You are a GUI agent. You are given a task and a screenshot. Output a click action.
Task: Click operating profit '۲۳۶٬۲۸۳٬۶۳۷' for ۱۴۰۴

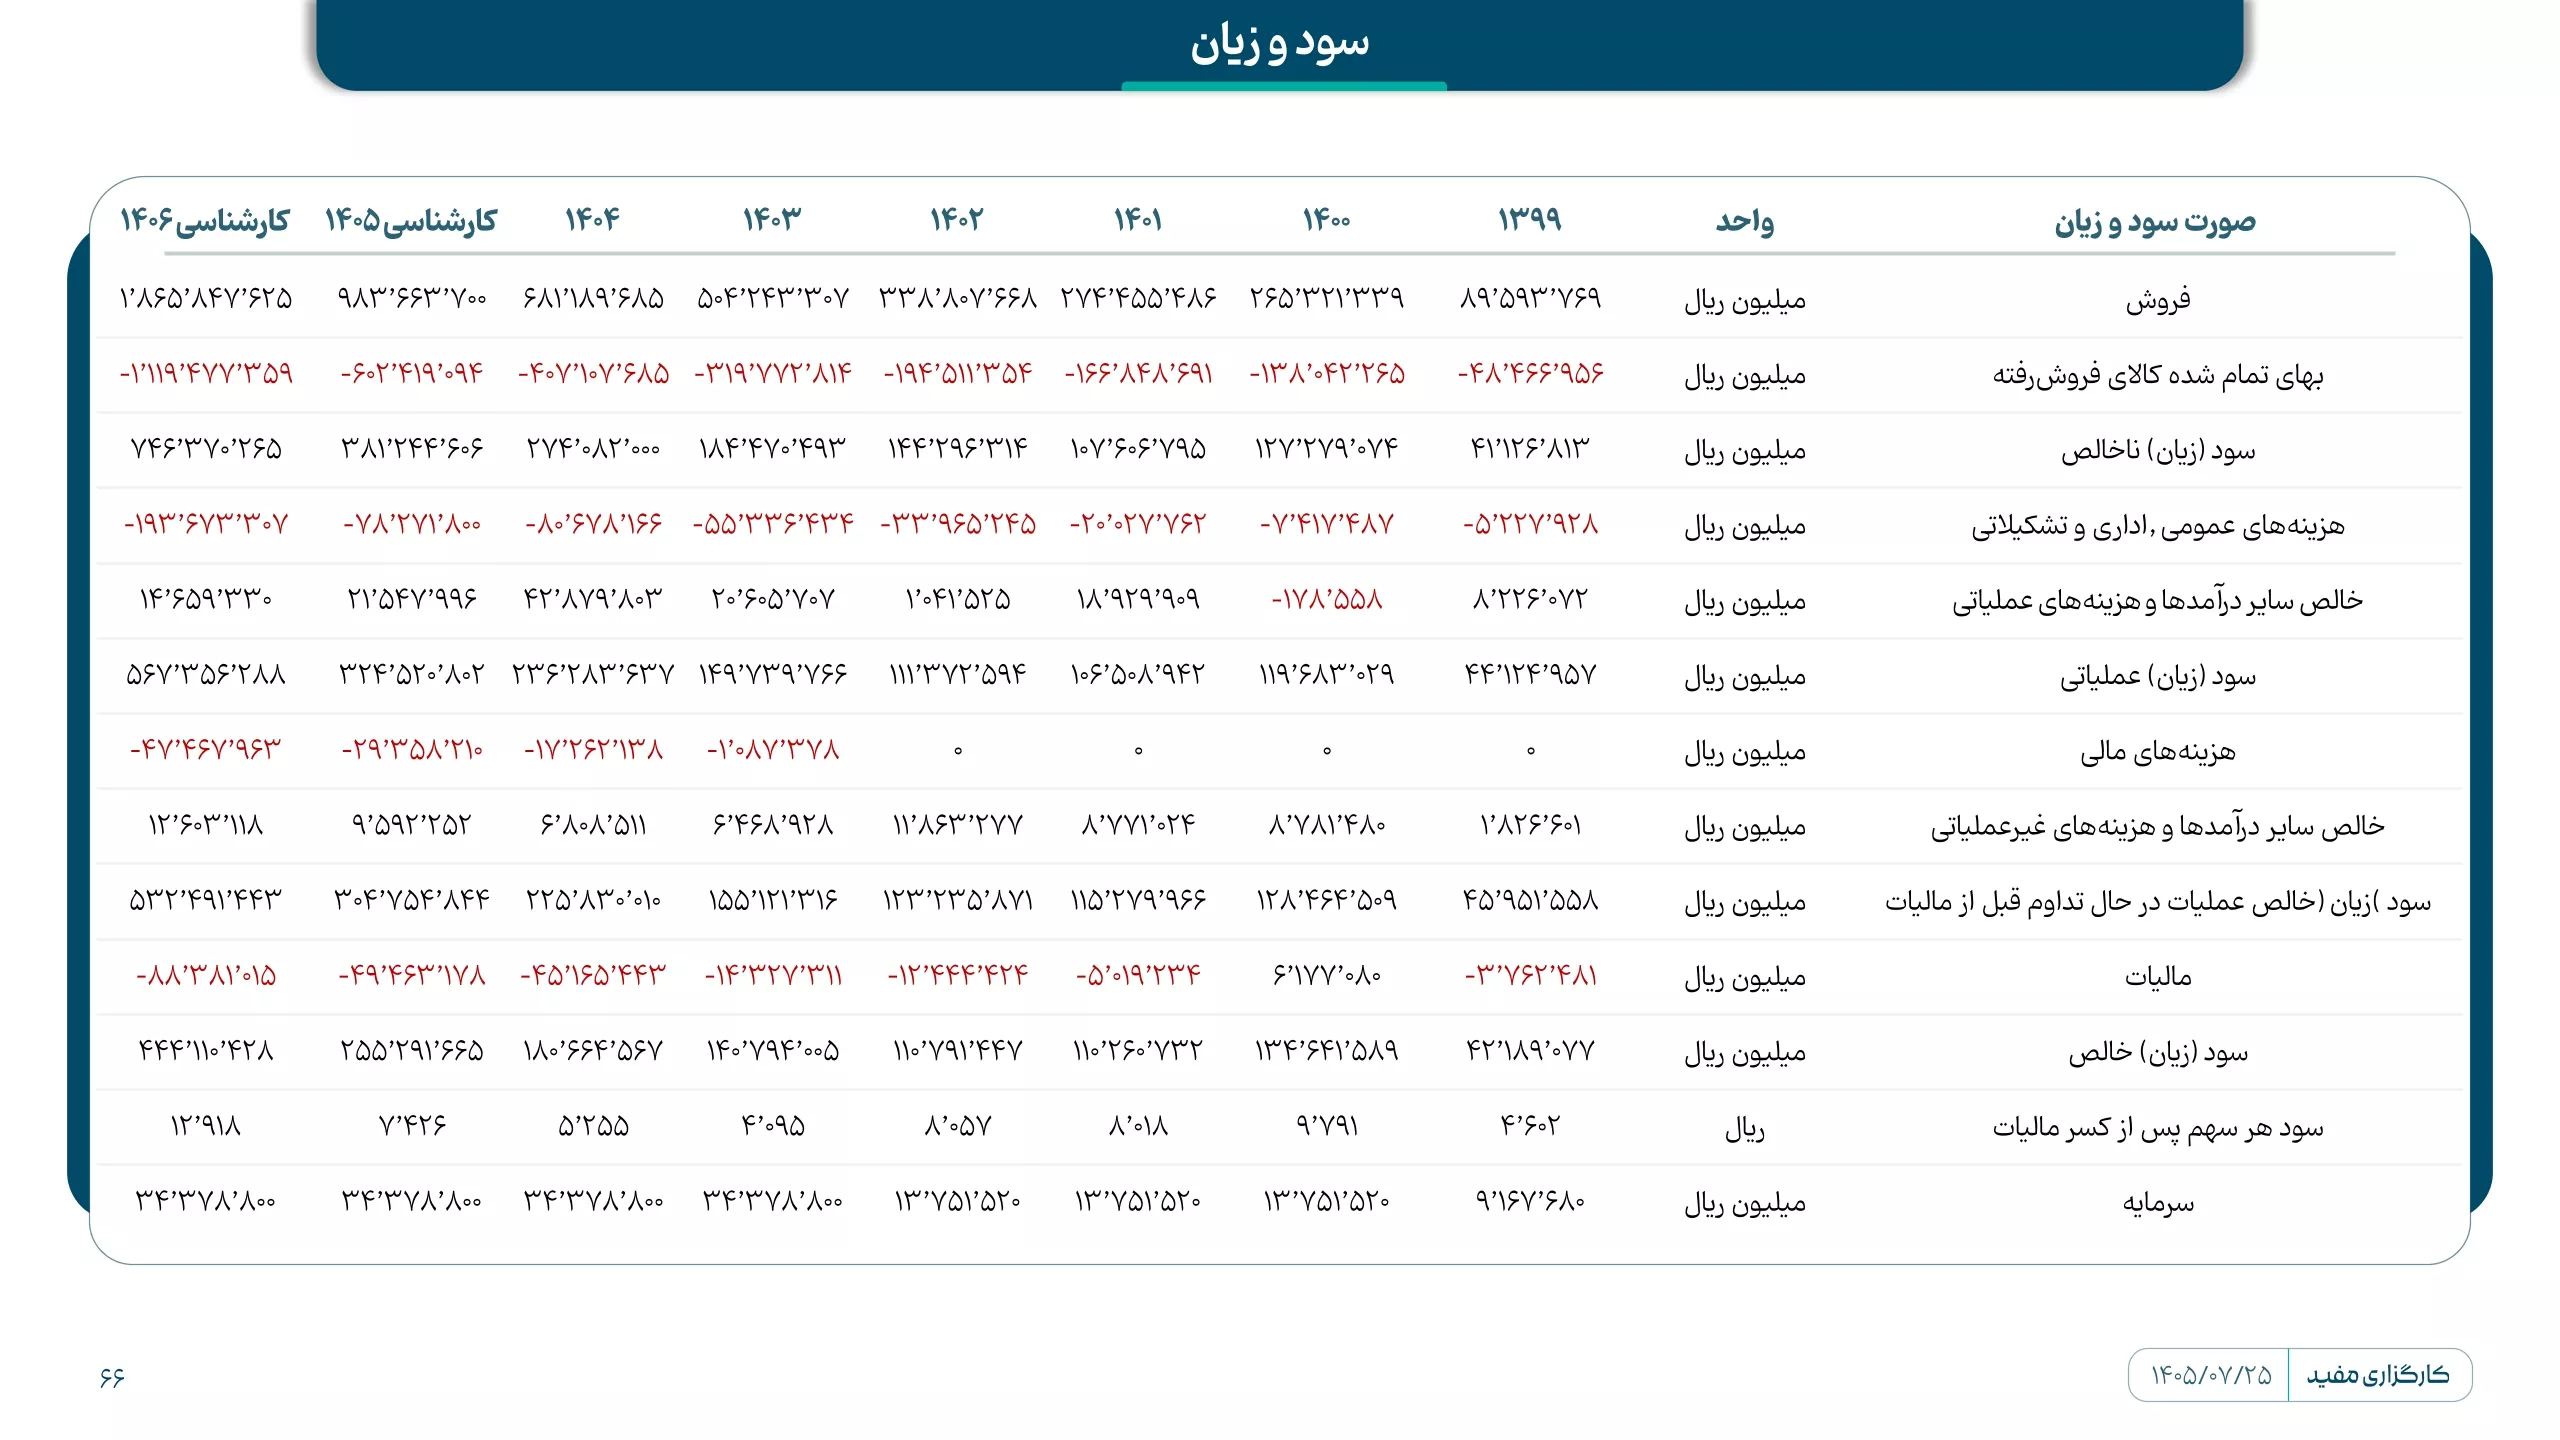(592, 675)
